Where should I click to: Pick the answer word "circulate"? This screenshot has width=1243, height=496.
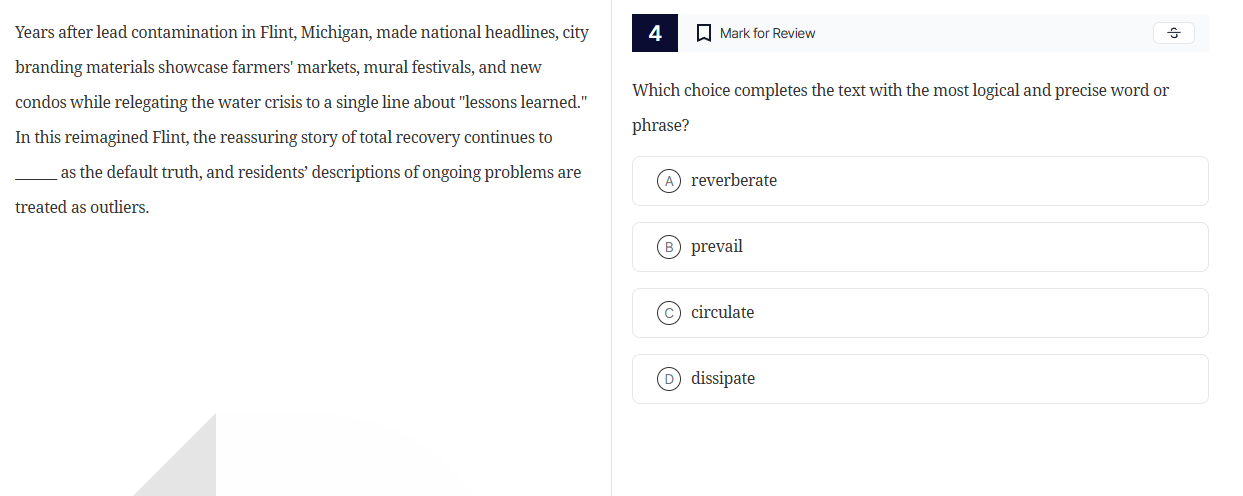pos(723,313)
